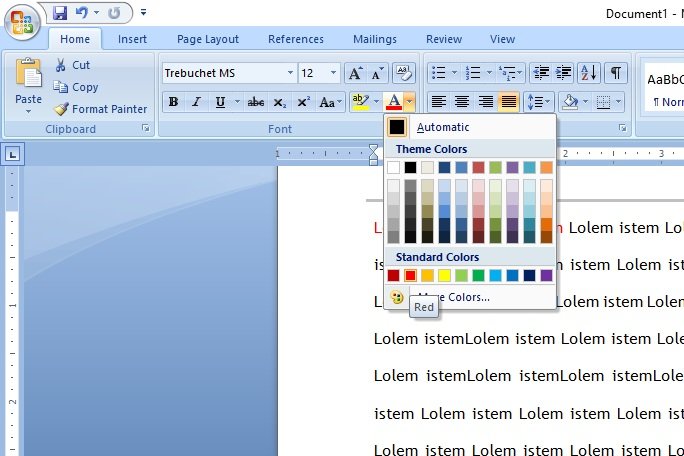Pick the Red standard color swatch

[410, 275]
